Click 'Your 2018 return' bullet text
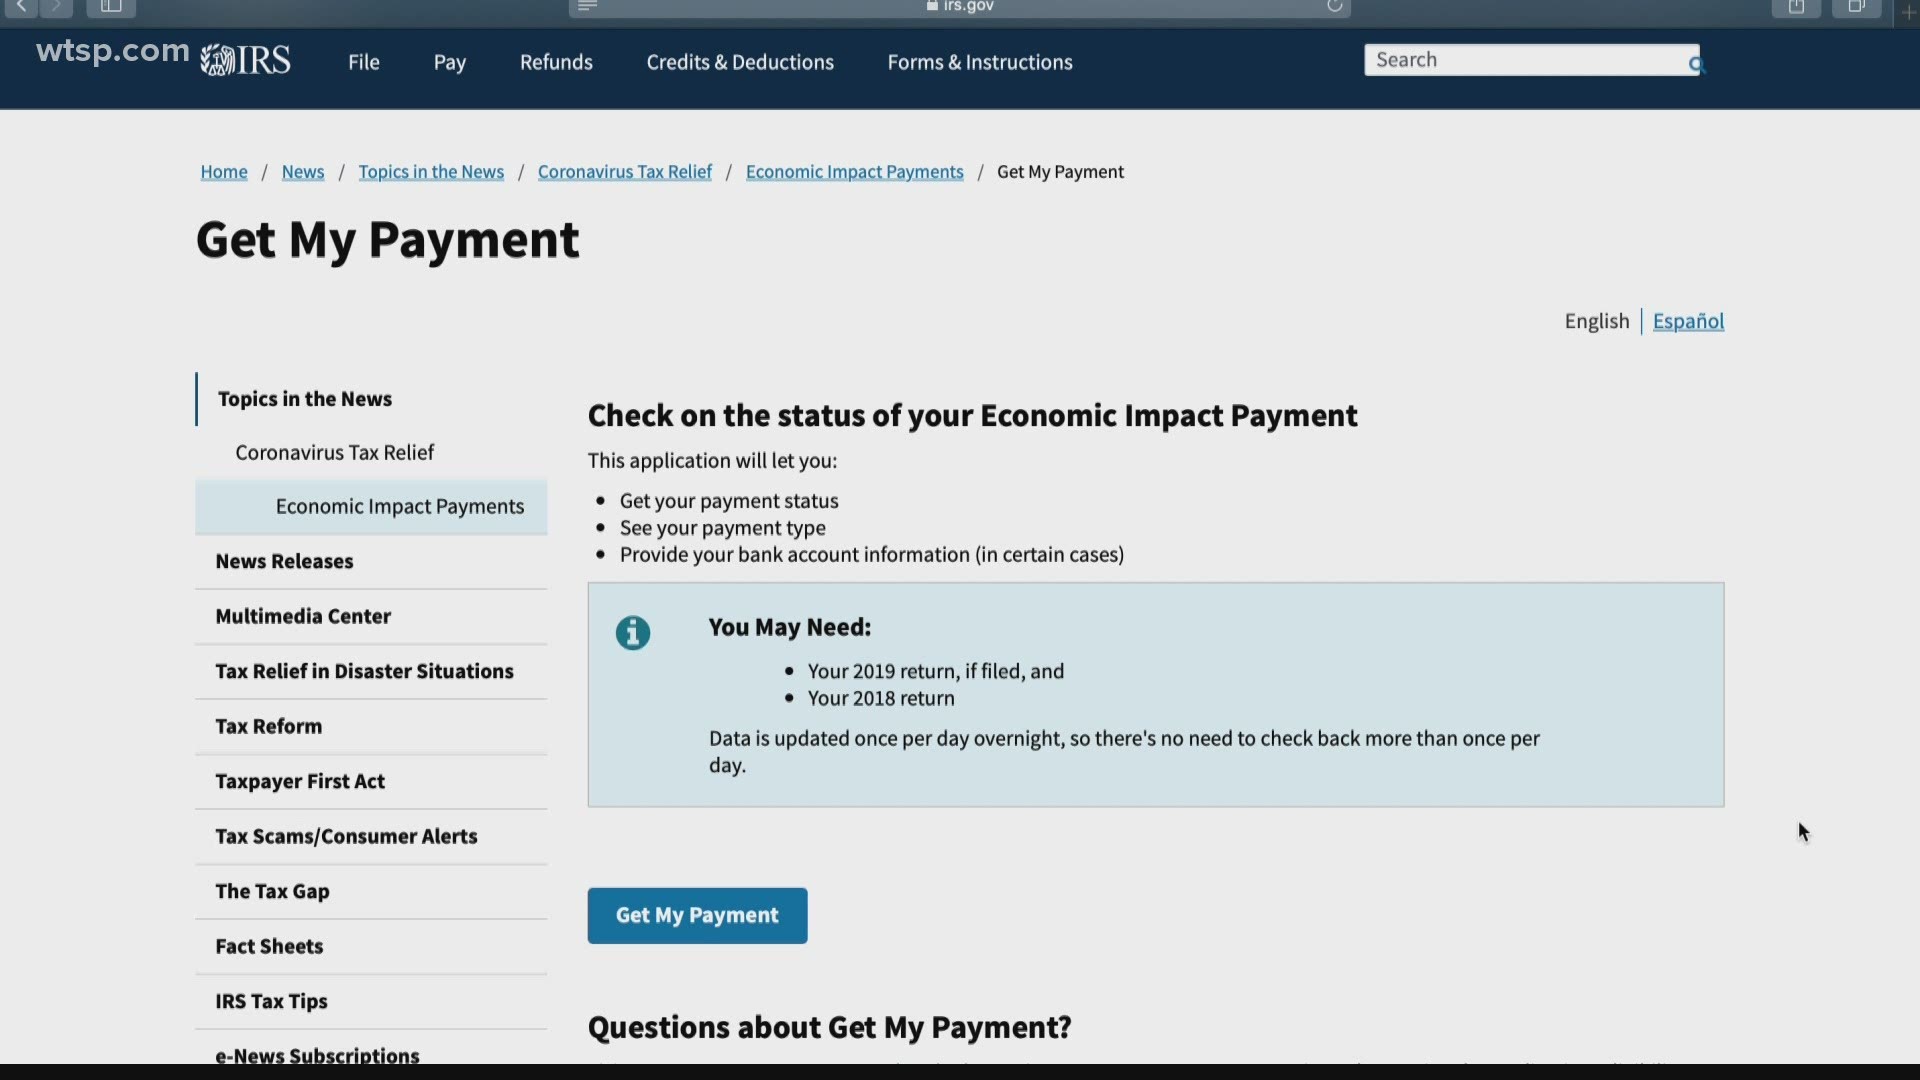 click(x=881, y=699)
